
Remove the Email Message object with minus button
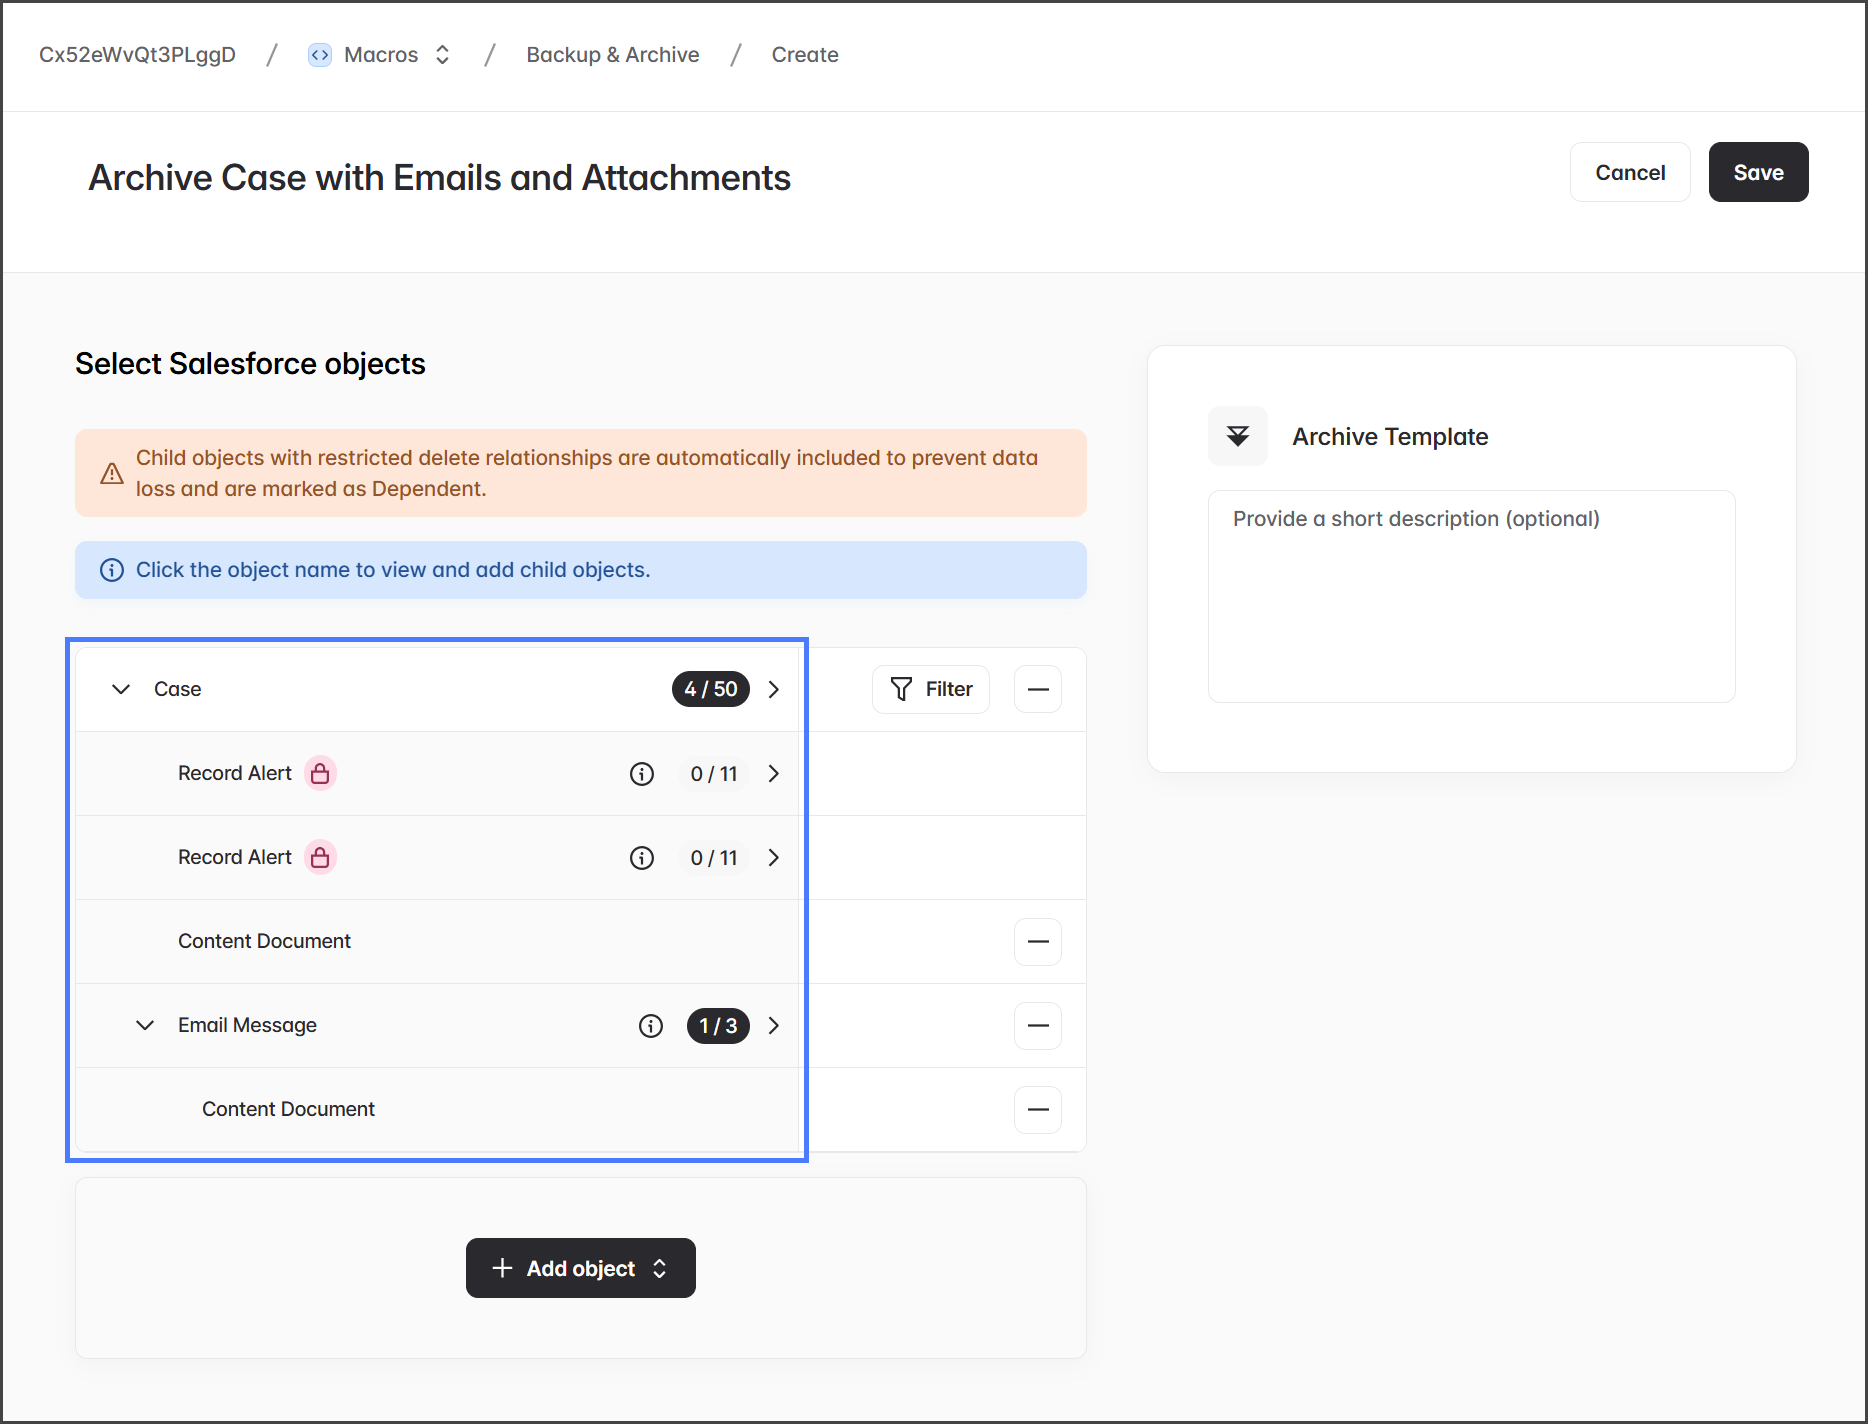point(1038,1026)
